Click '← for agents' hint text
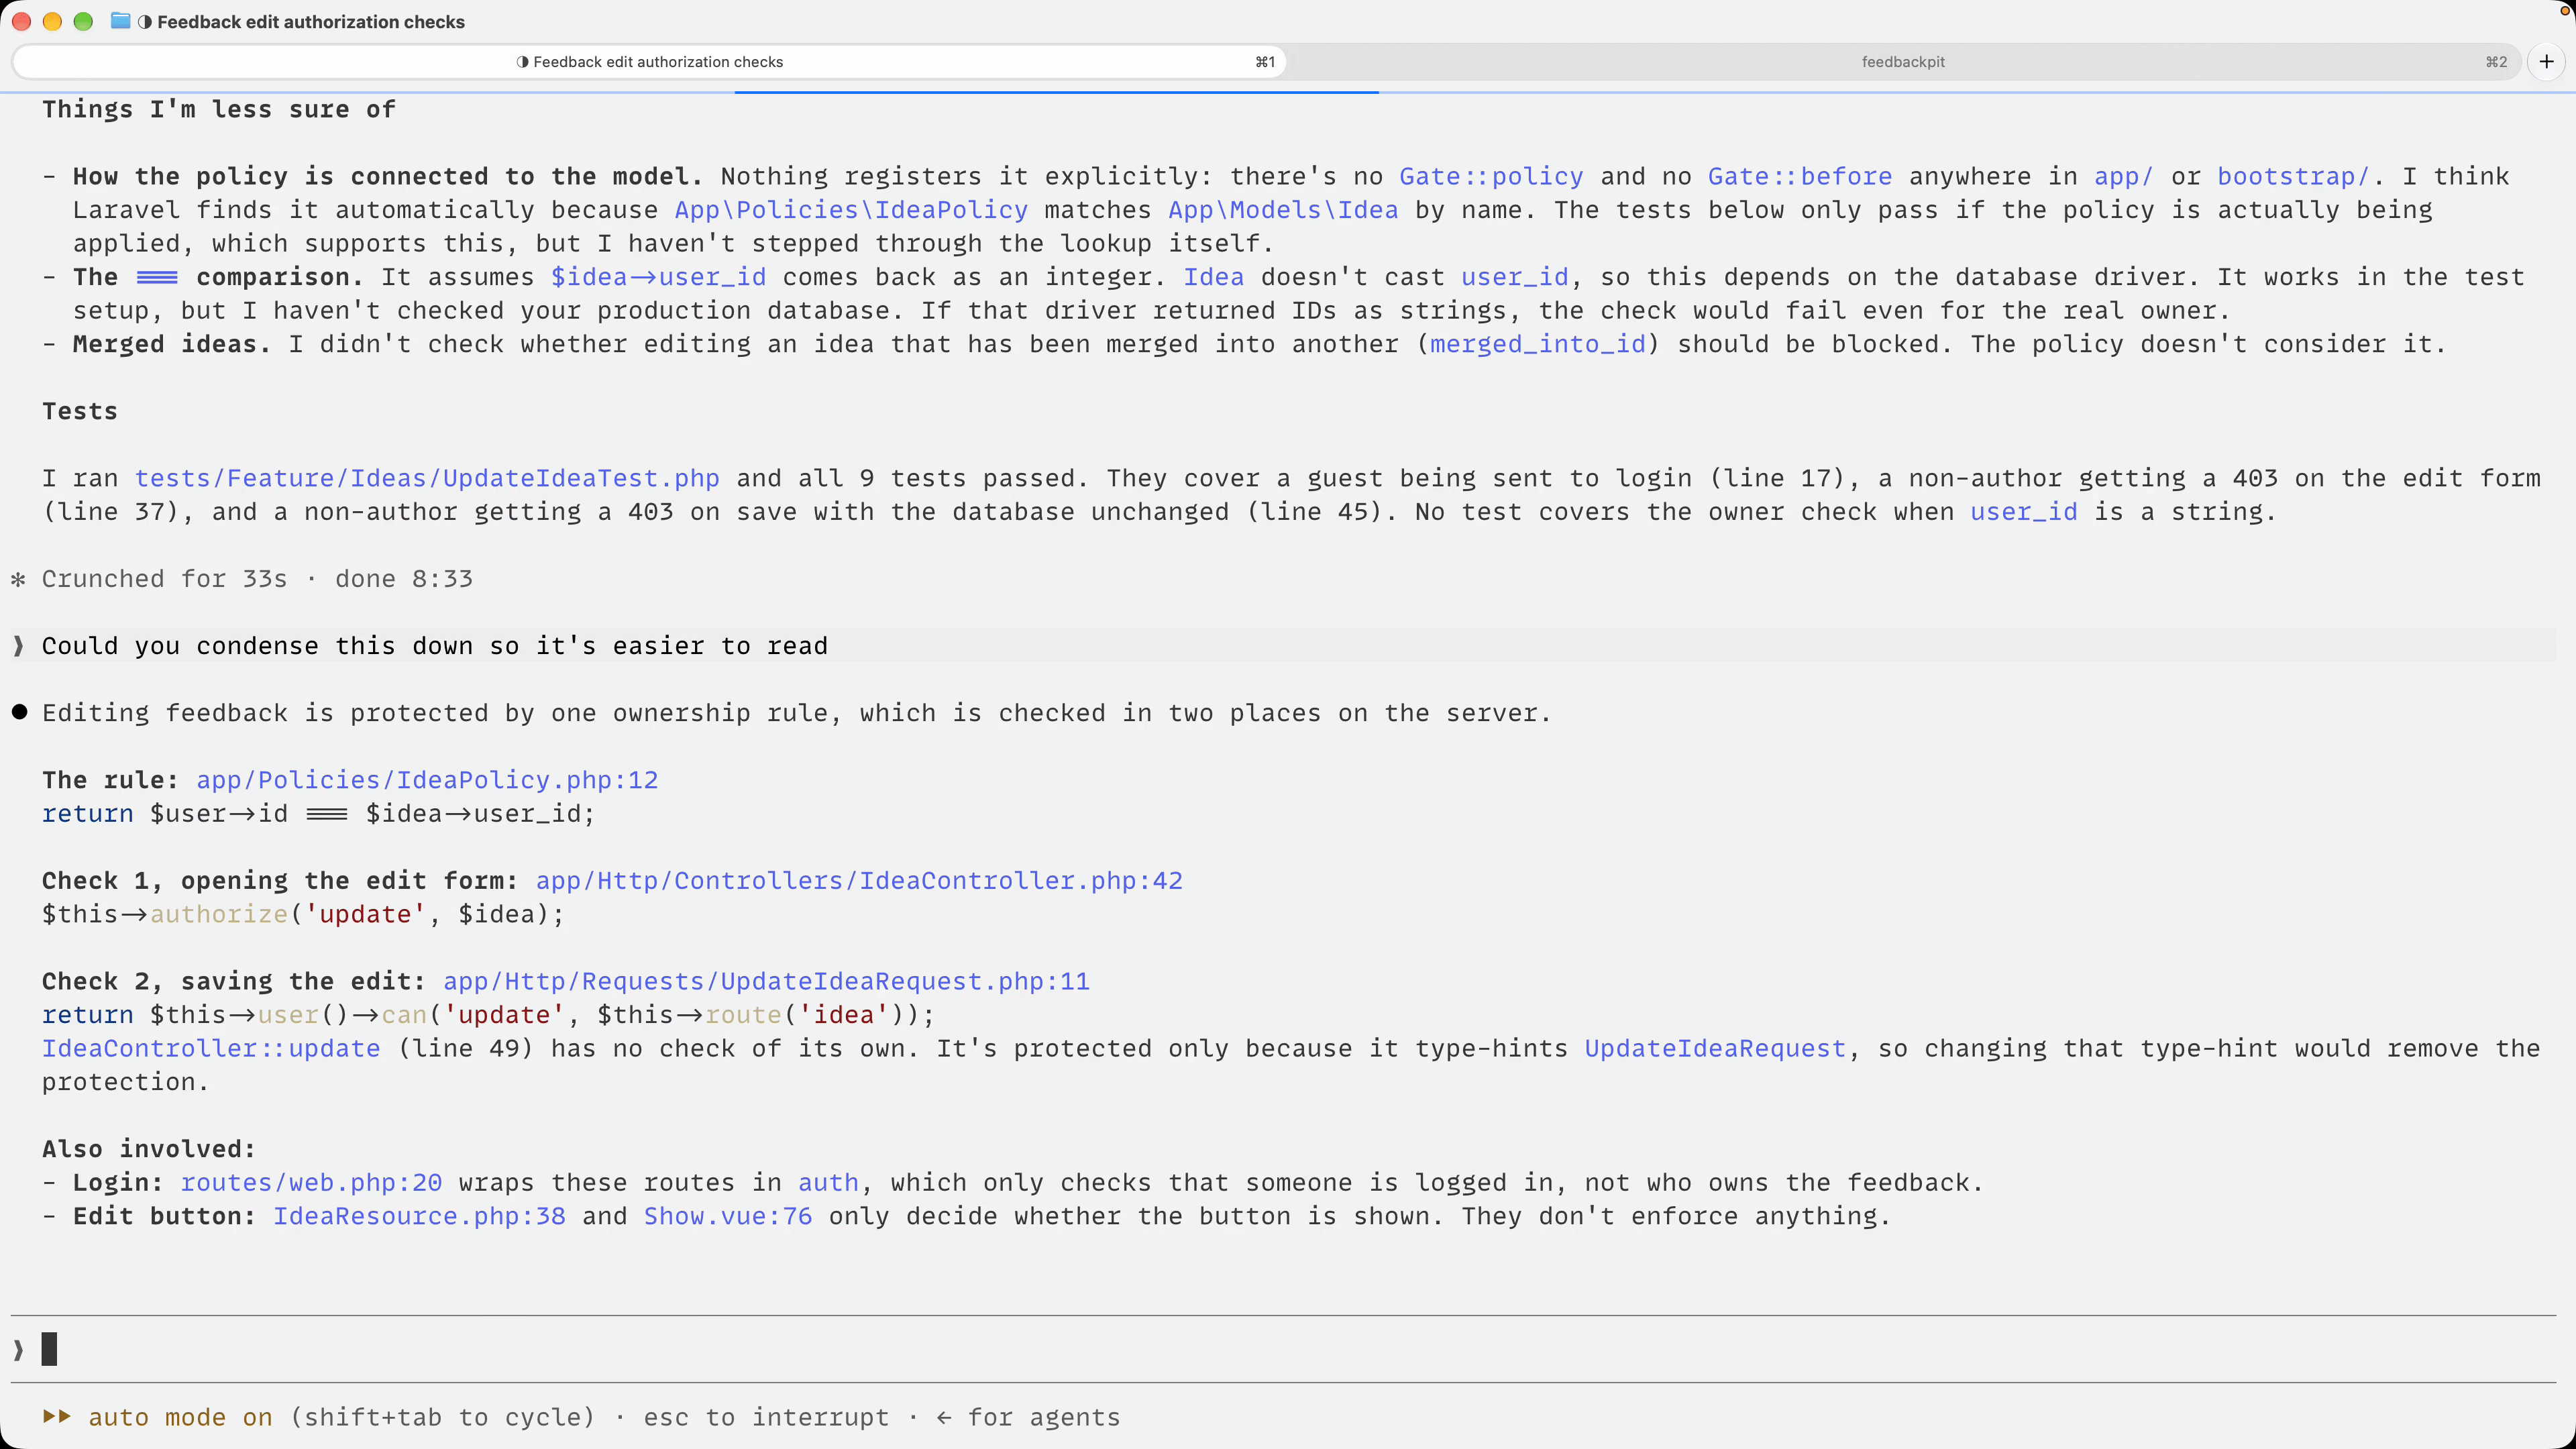Image resolution: width=2576 pixels, height=1449 pixels. click(1027, 1417)
